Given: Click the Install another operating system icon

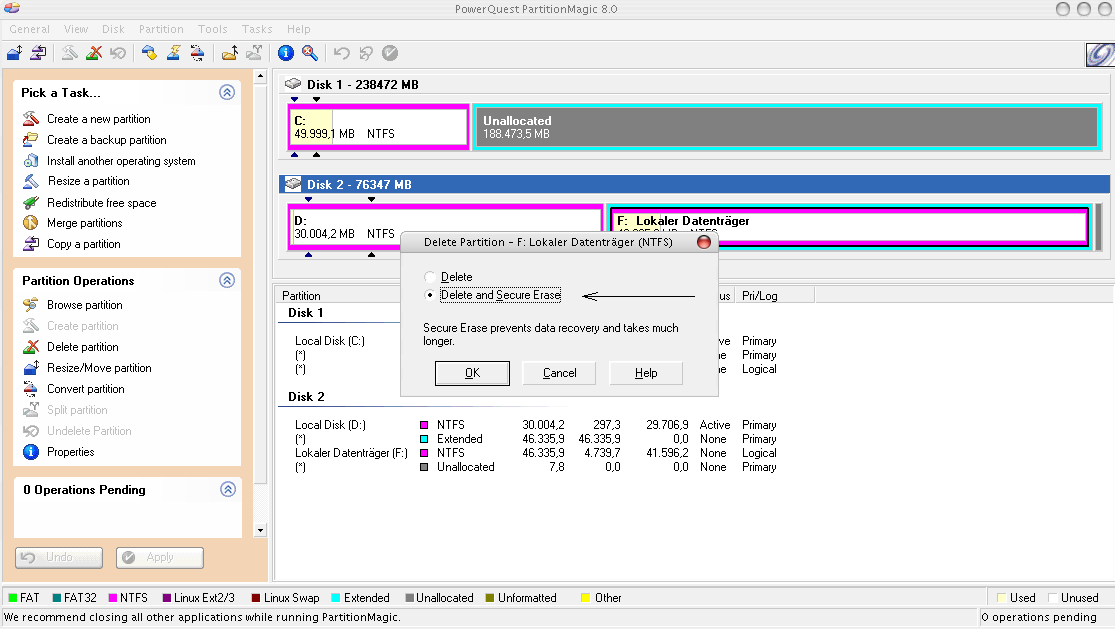Looking at the screenshot, I should point(31,161).
